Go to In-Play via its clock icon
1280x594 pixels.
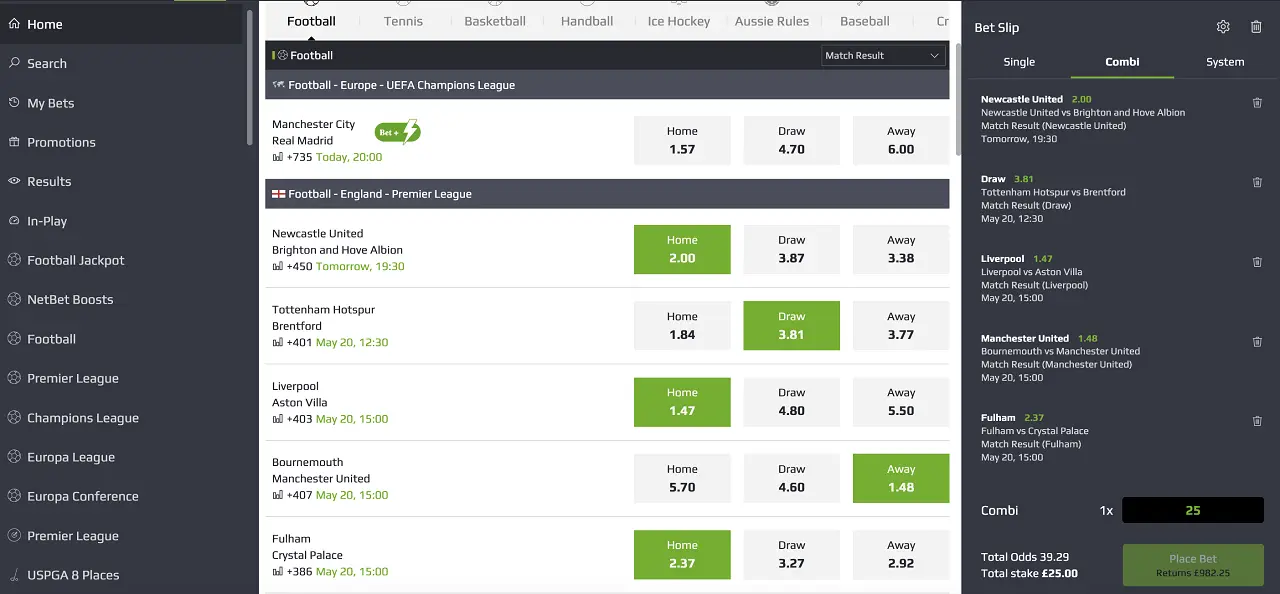pyautogui.click(x=14, y=221)
